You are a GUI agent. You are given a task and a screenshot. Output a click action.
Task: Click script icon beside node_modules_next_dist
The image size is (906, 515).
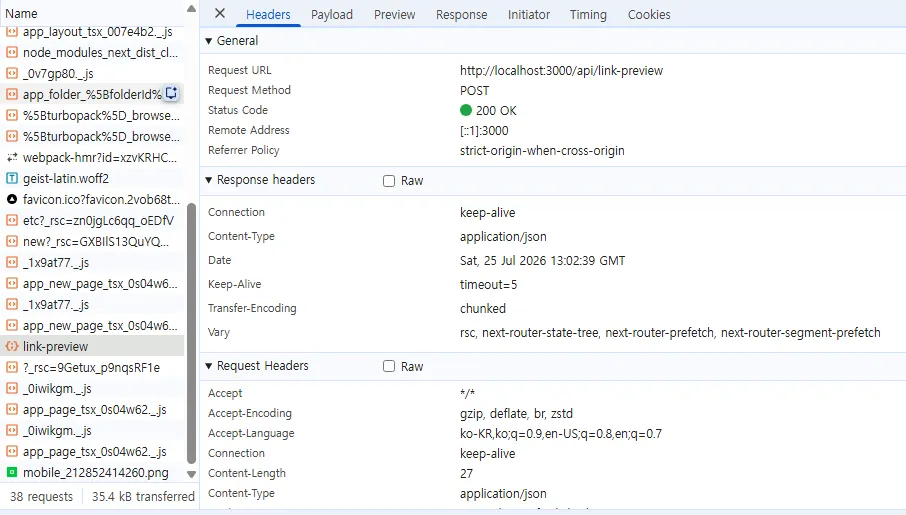(x=12, y=53)
